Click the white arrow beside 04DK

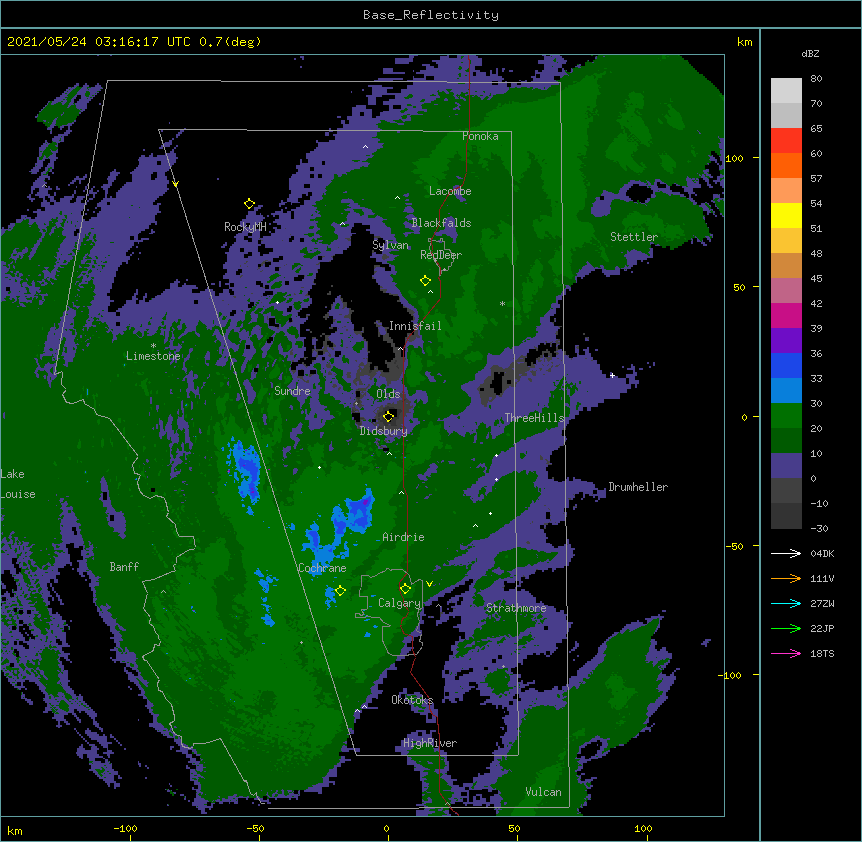pos(786,553)
